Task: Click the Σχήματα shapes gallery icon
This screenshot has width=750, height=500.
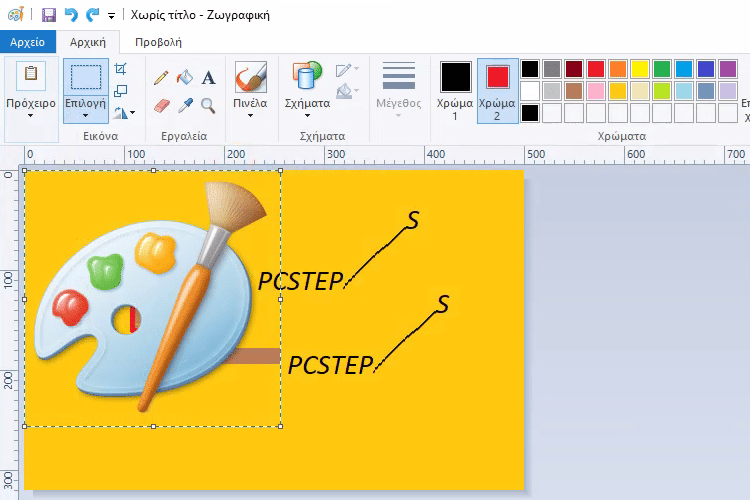Action: [x=307, y=76]
